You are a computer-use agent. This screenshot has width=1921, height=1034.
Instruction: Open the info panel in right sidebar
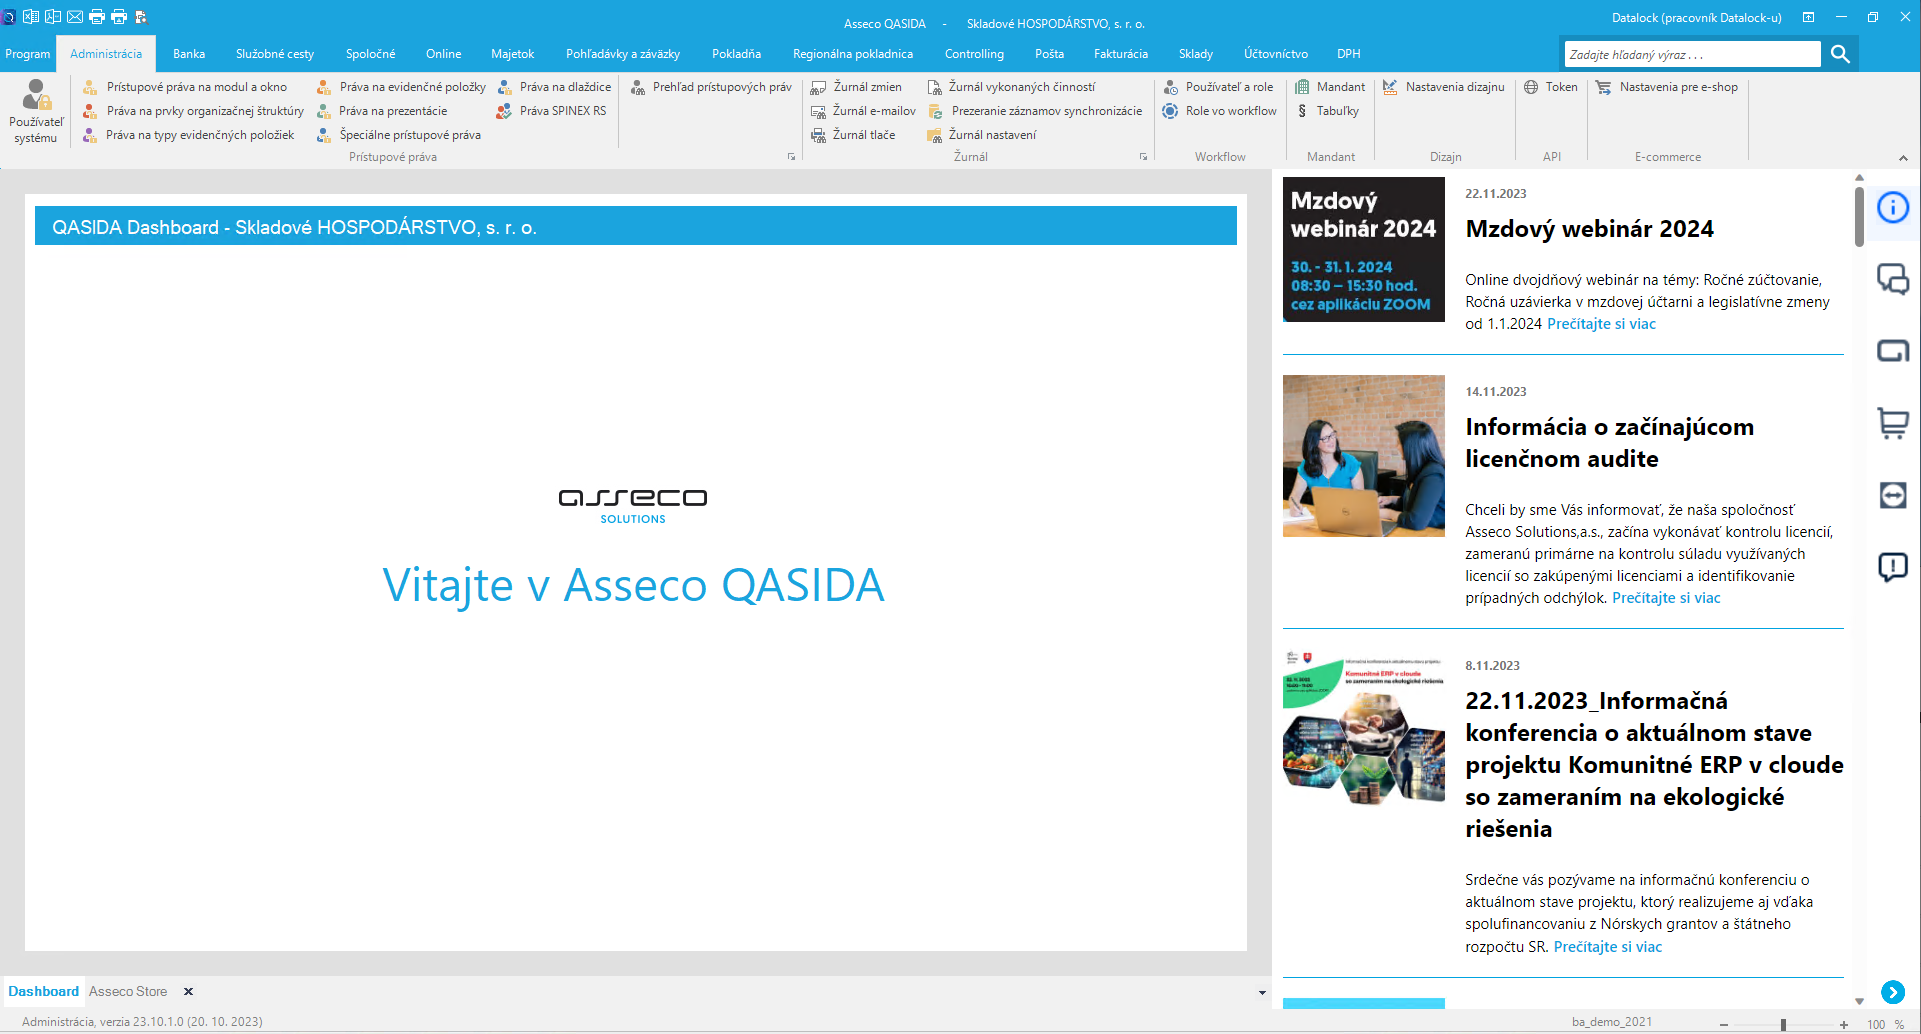pyautogui.click(x=1893, y=207)
